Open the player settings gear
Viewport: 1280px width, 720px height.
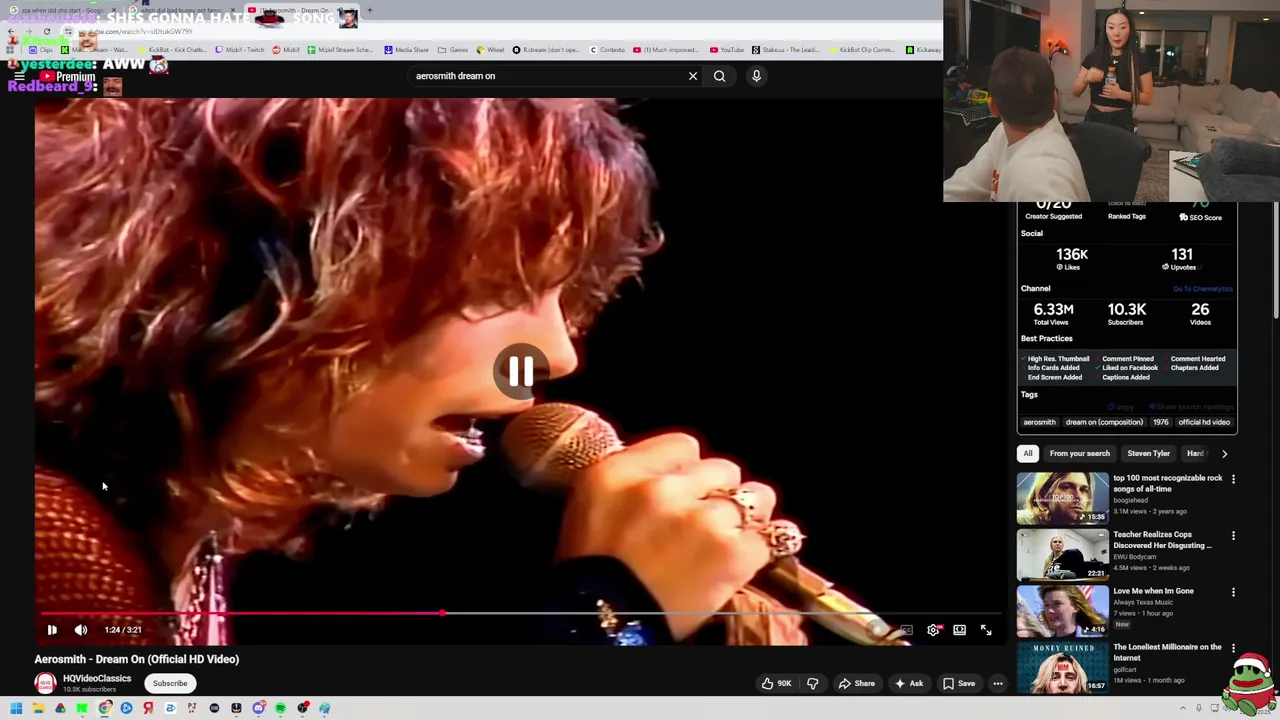(933, 630)
